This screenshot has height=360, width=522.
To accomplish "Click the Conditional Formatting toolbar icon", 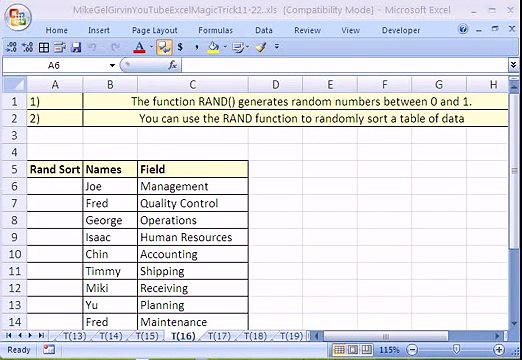I will 238,47.
